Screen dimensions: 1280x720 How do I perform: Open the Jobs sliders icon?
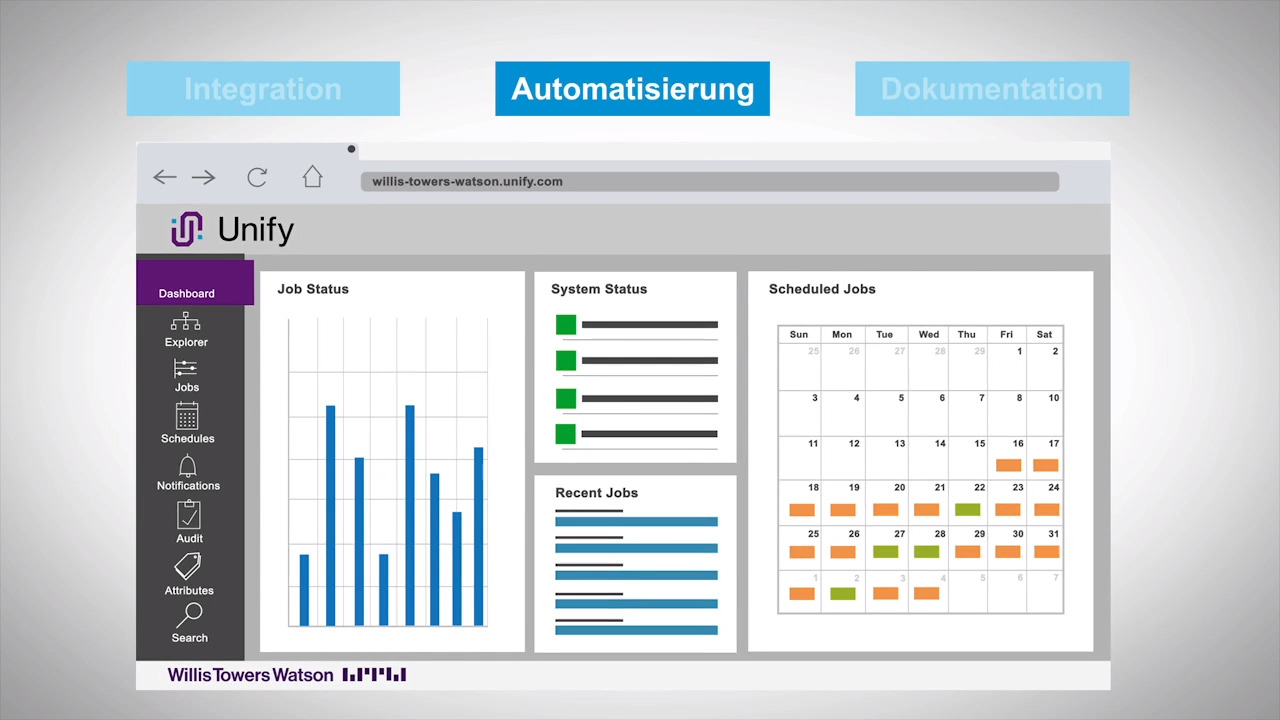(186, 369)
